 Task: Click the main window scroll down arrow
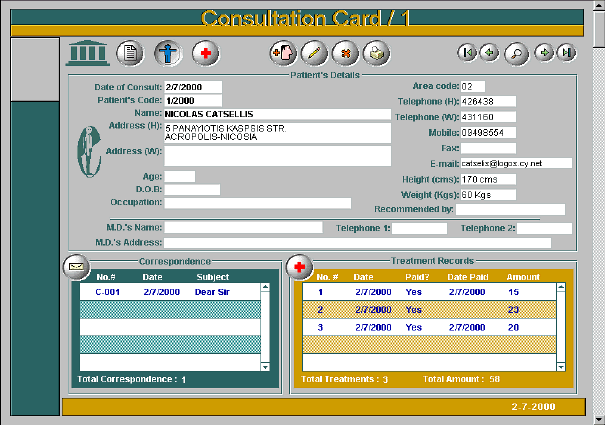click(x=599, y=419)
